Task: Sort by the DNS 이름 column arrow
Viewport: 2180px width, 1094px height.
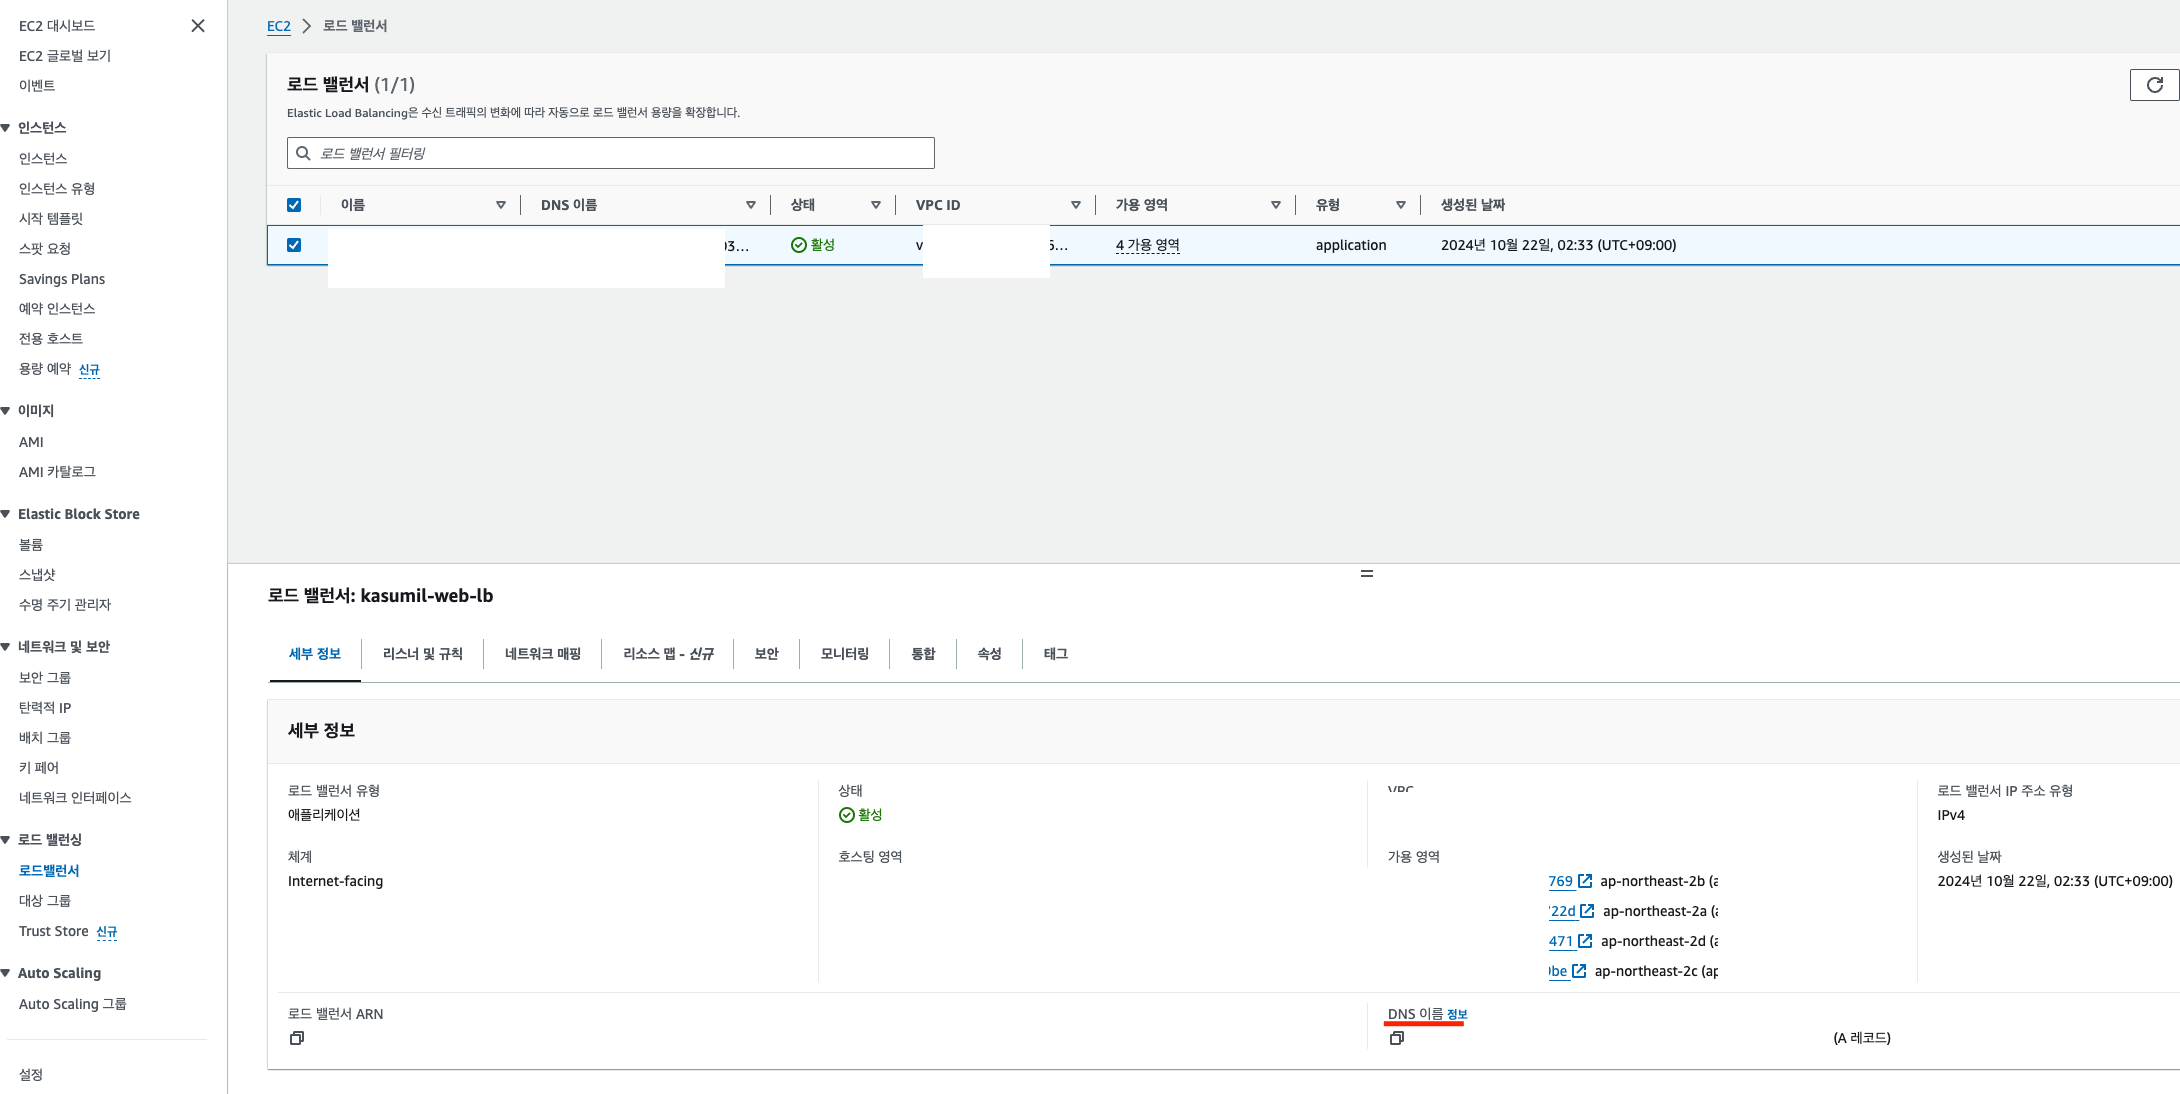Action: (750, 205)
